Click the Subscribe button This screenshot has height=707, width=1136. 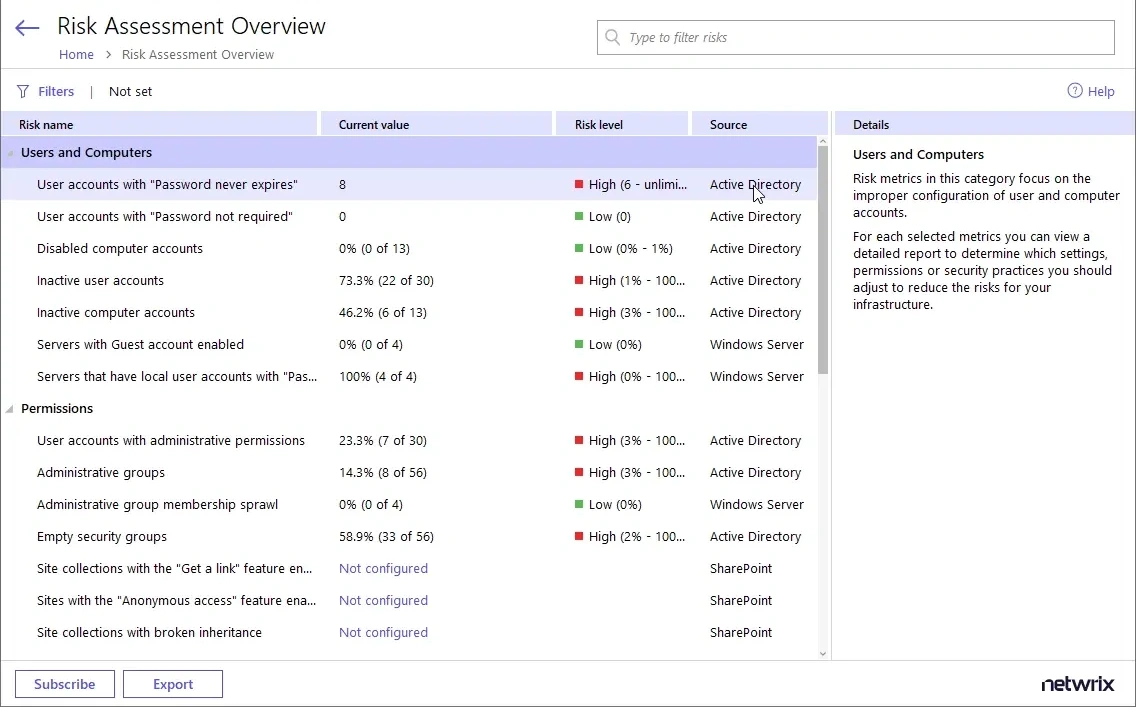(x=65, y=684)
